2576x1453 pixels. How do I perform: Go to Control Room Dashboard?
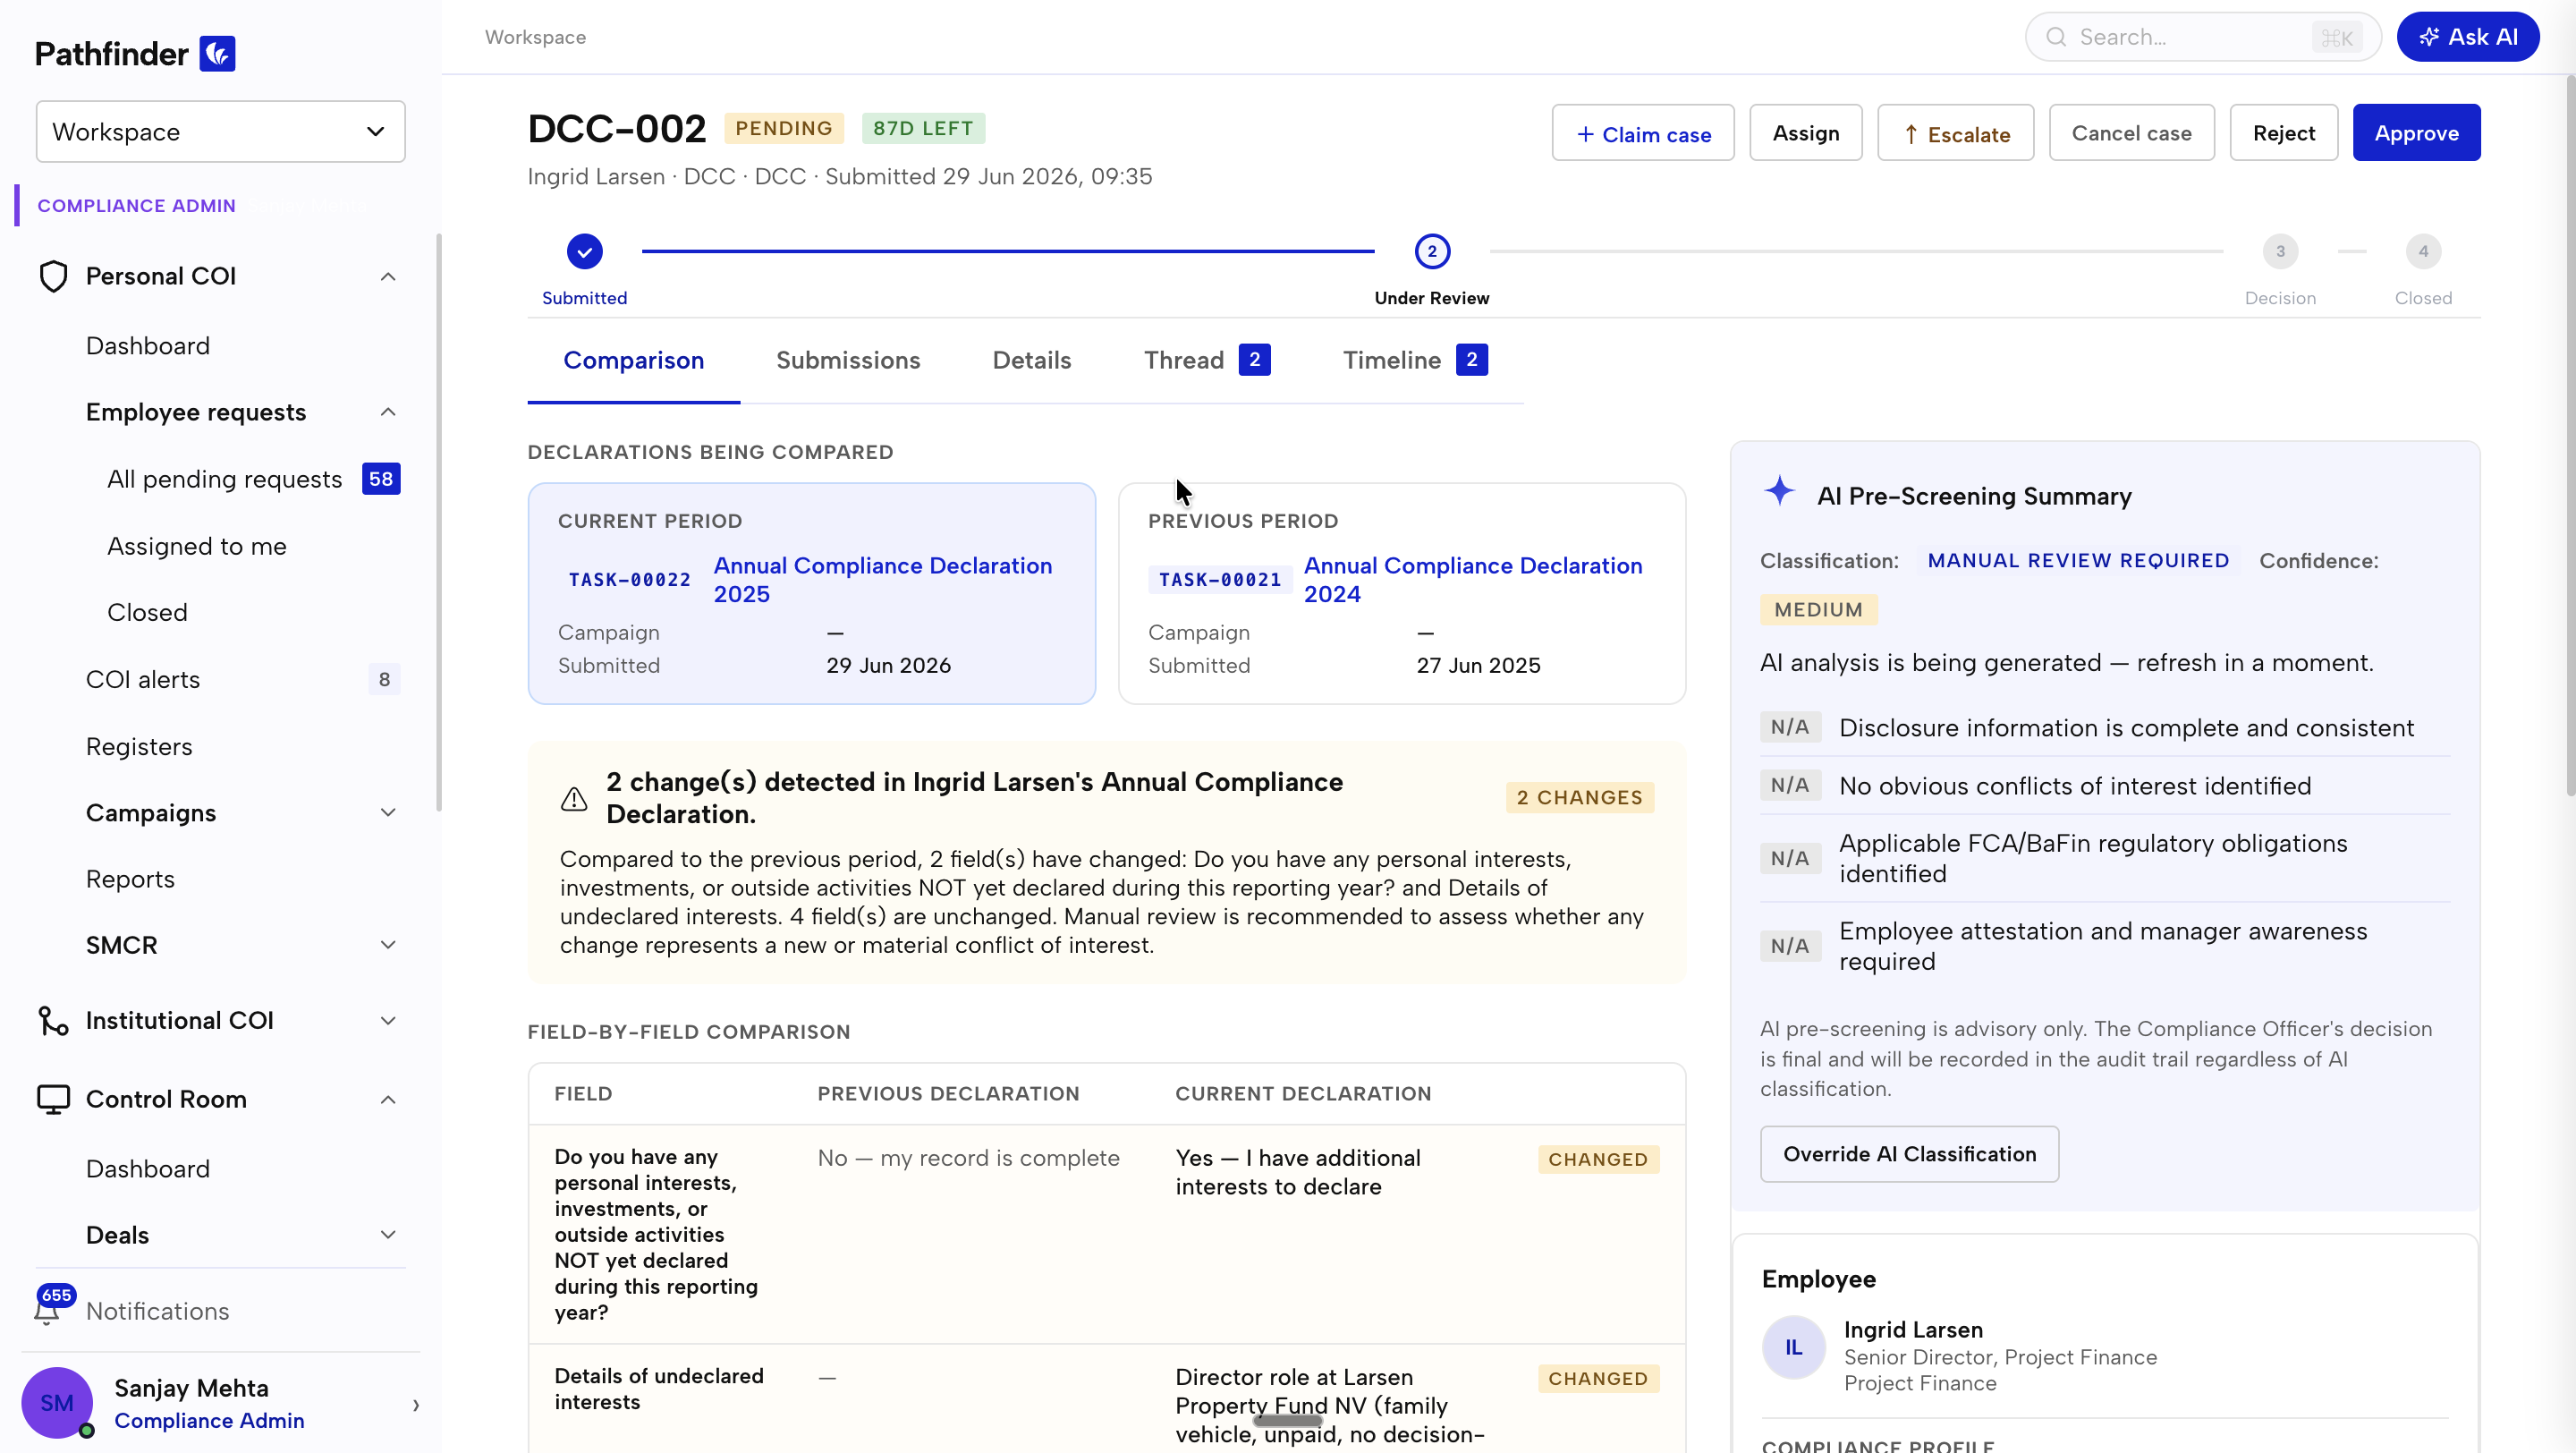pyautogui.click(x=148, y=1169)
